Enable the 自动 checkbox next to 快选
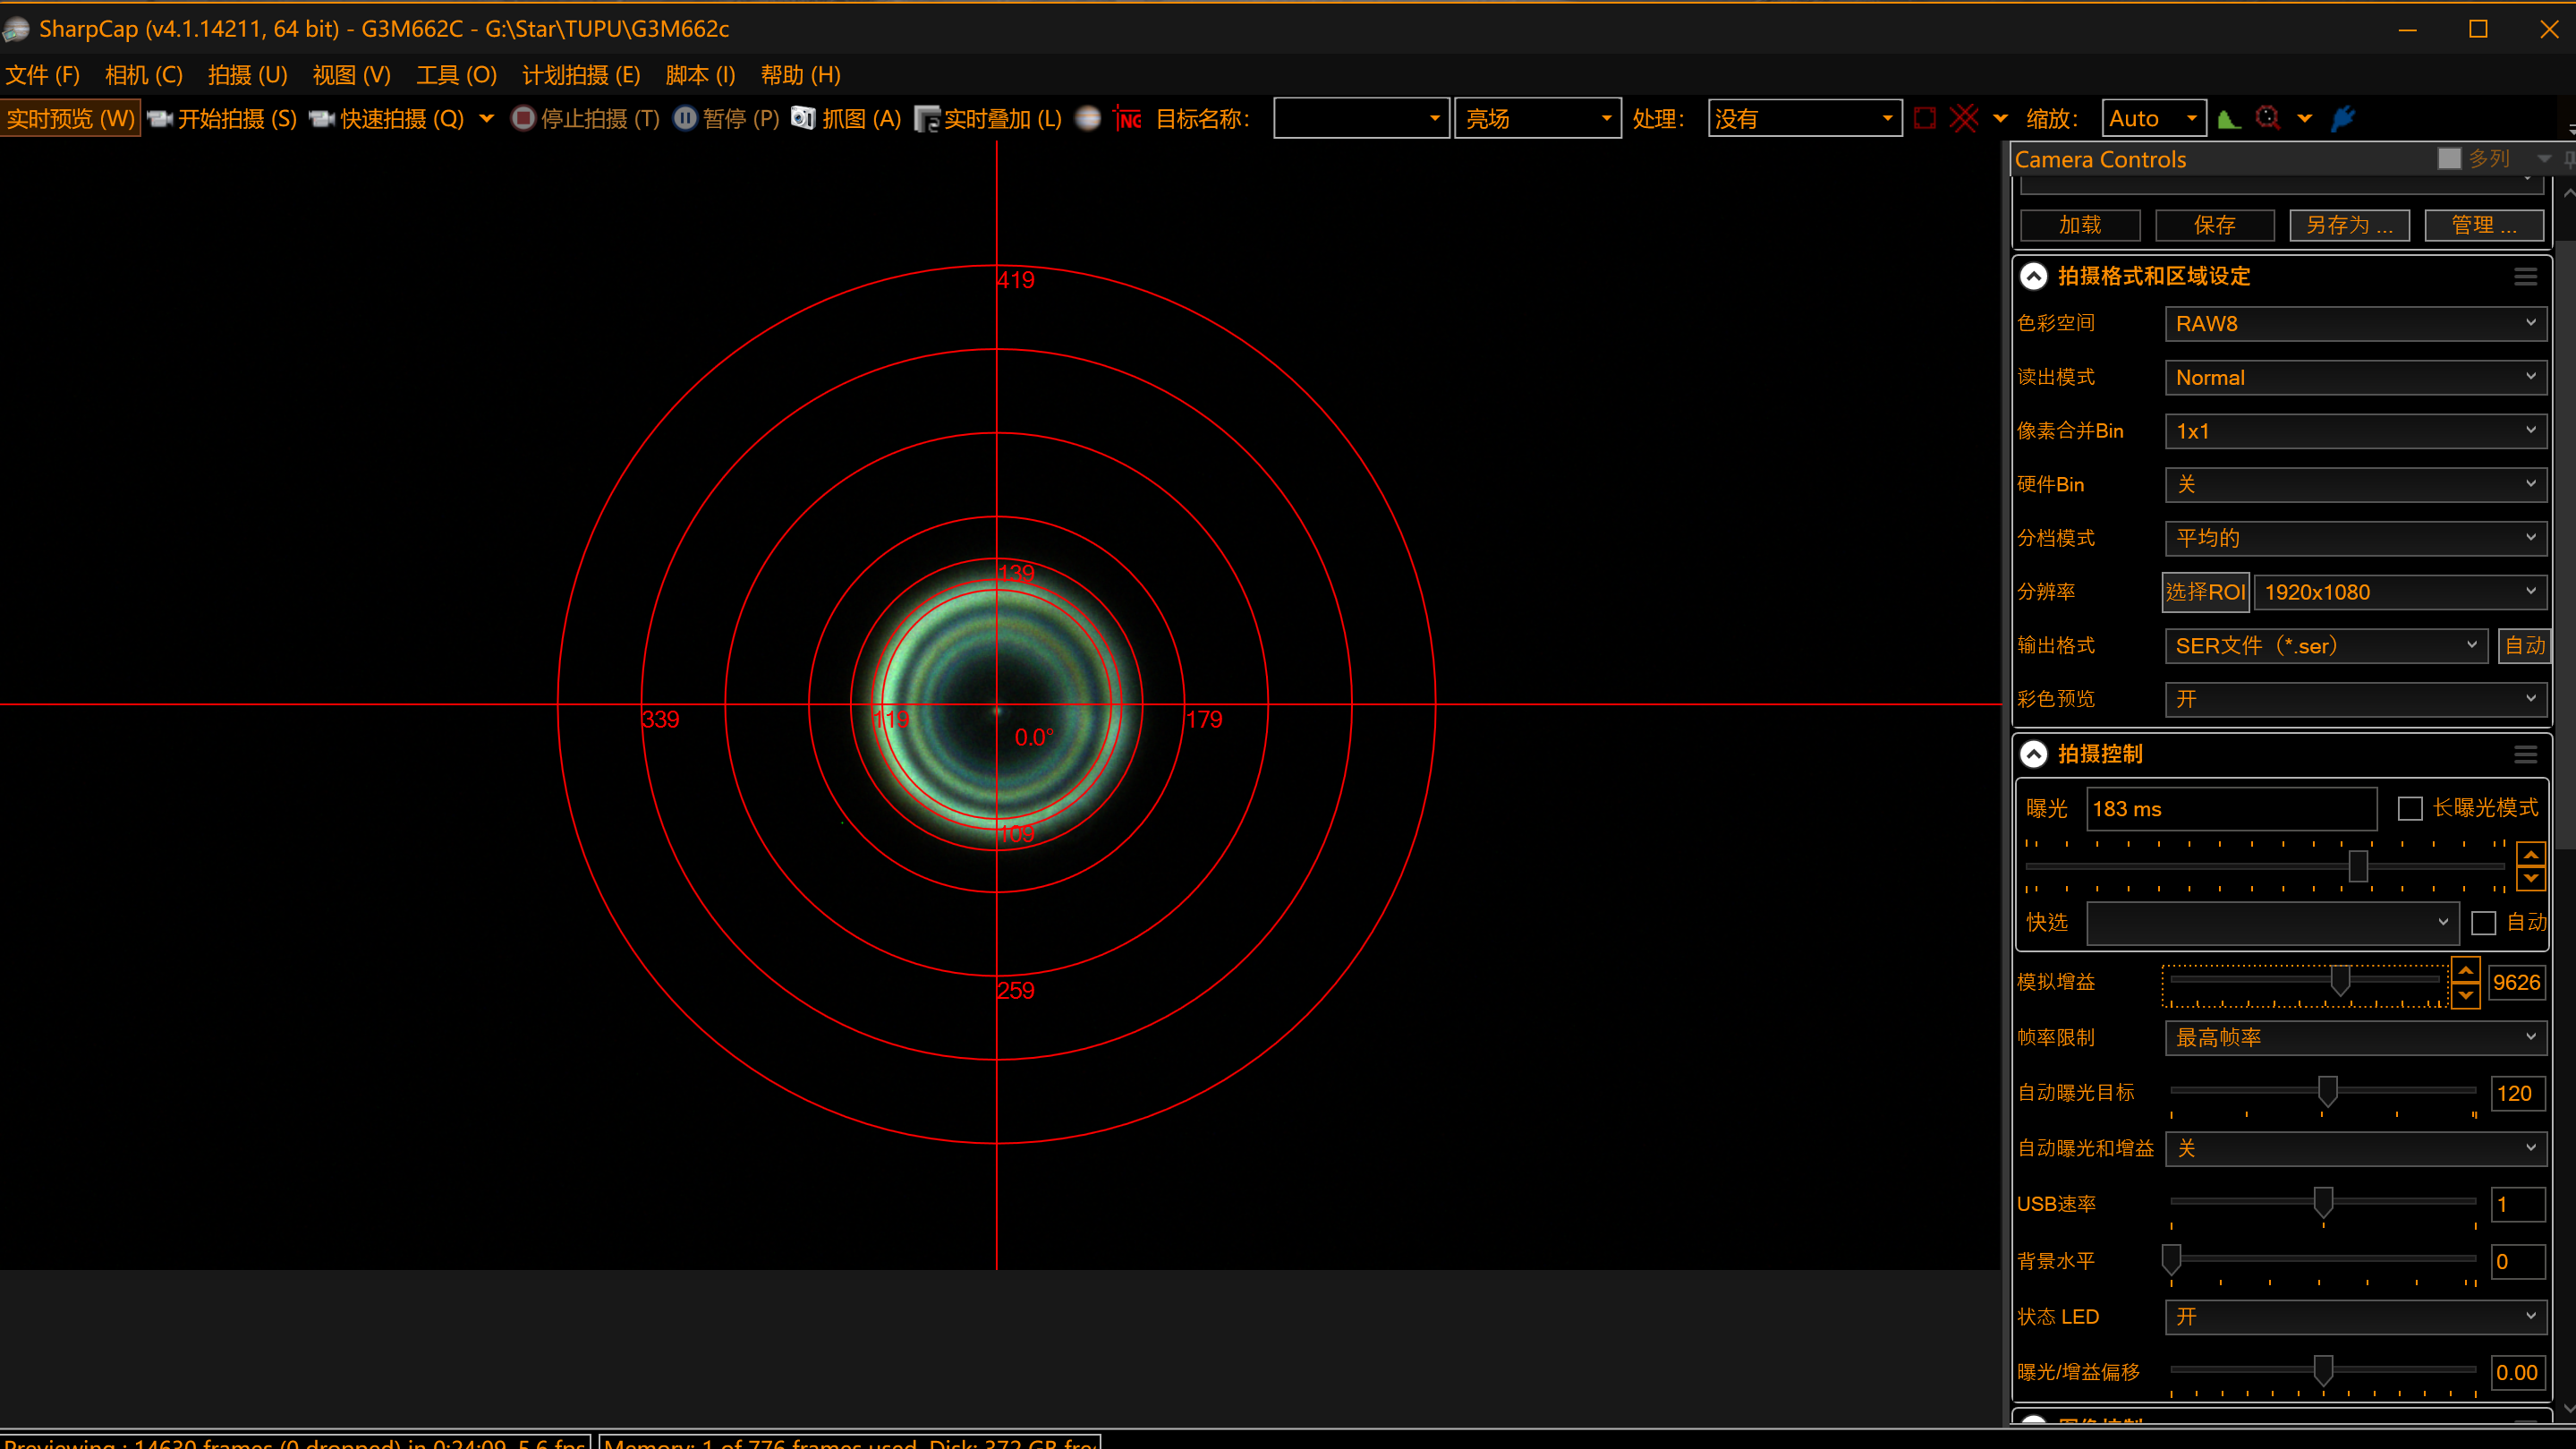 coord(2484,922)
